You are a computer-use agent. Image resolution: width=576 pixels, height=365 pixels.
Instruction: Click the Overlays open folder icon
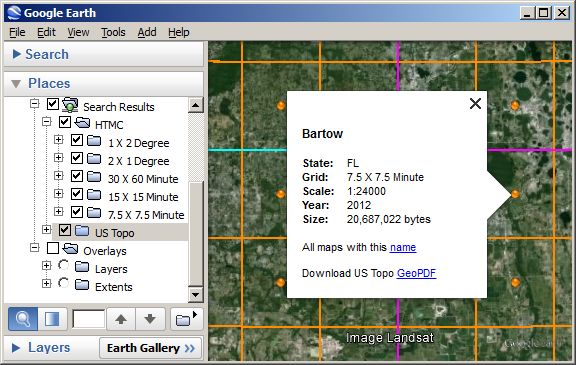[x=70, y=249]
